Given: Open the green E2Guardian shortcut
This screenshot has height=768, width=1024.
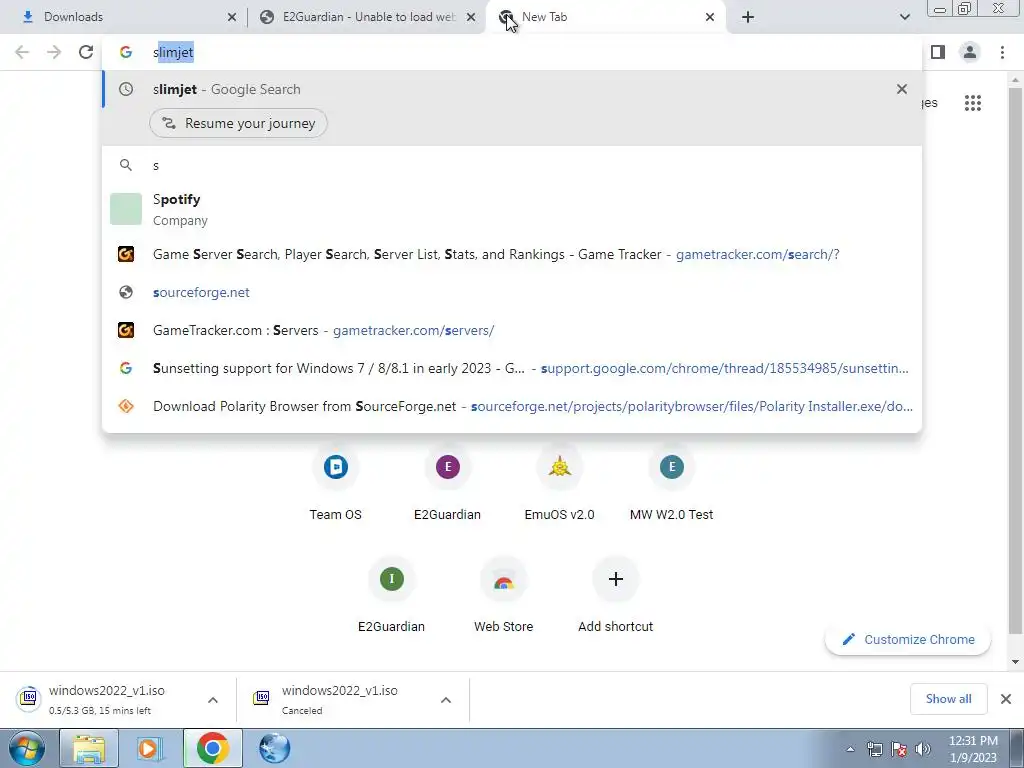Looking at the screenshot, I should (x=391, y=579).
